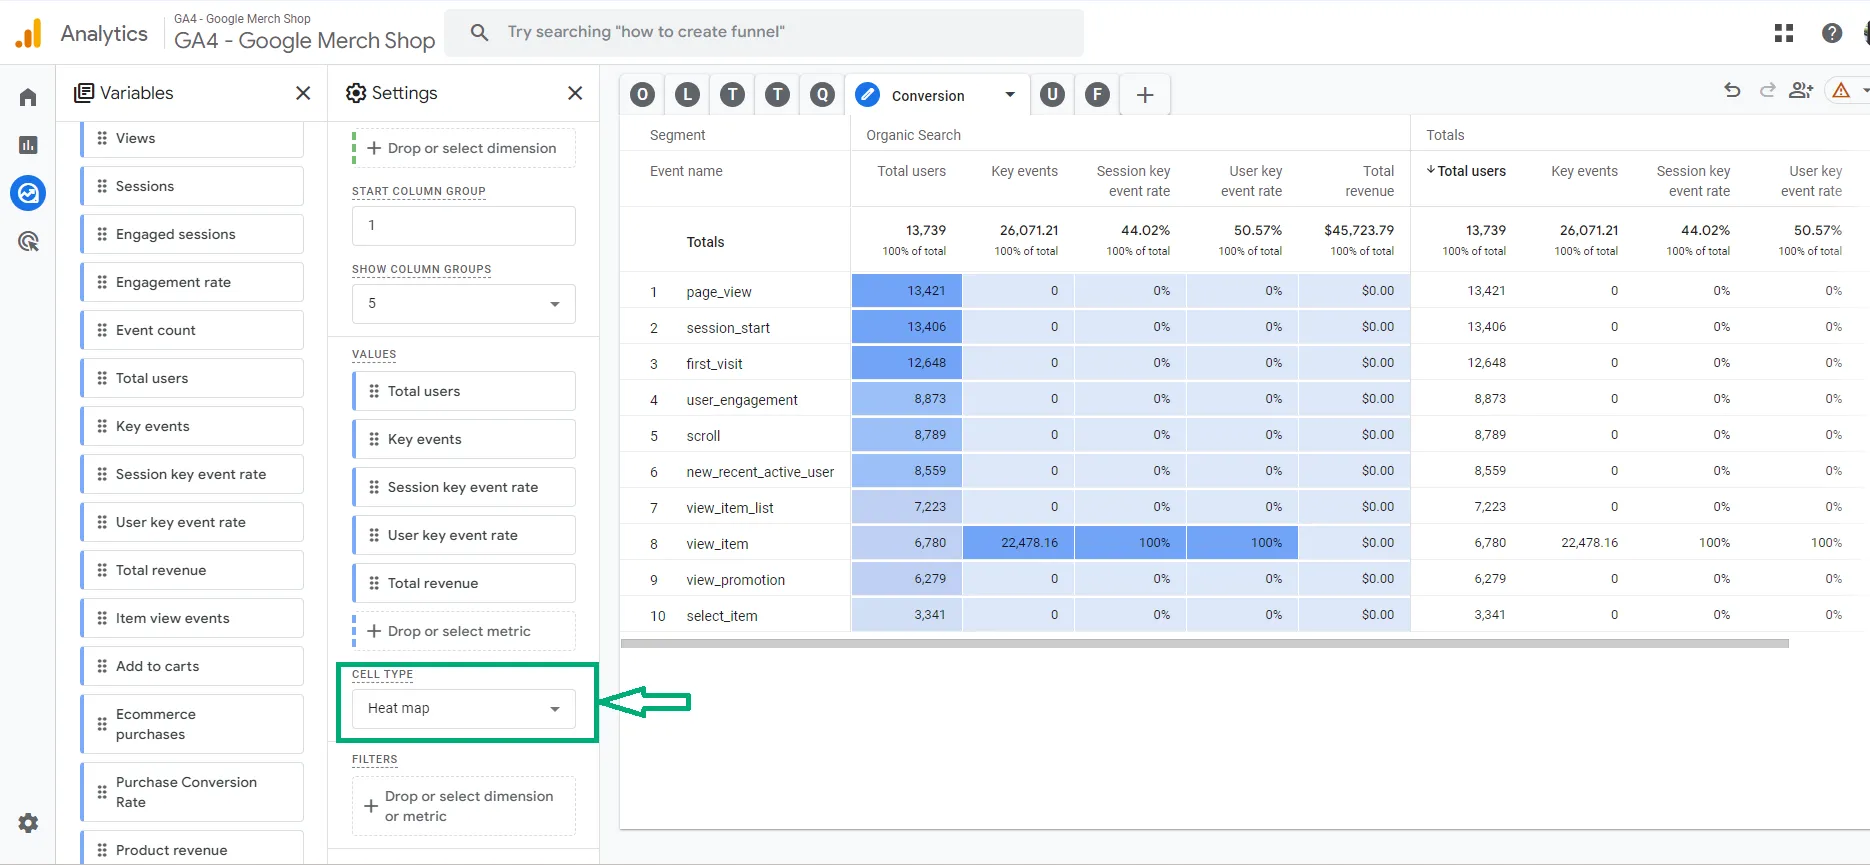Screen dimensions: 1870x865
Task: Select the Purchase Conversion Rate metric
Action: pos(192,792)
